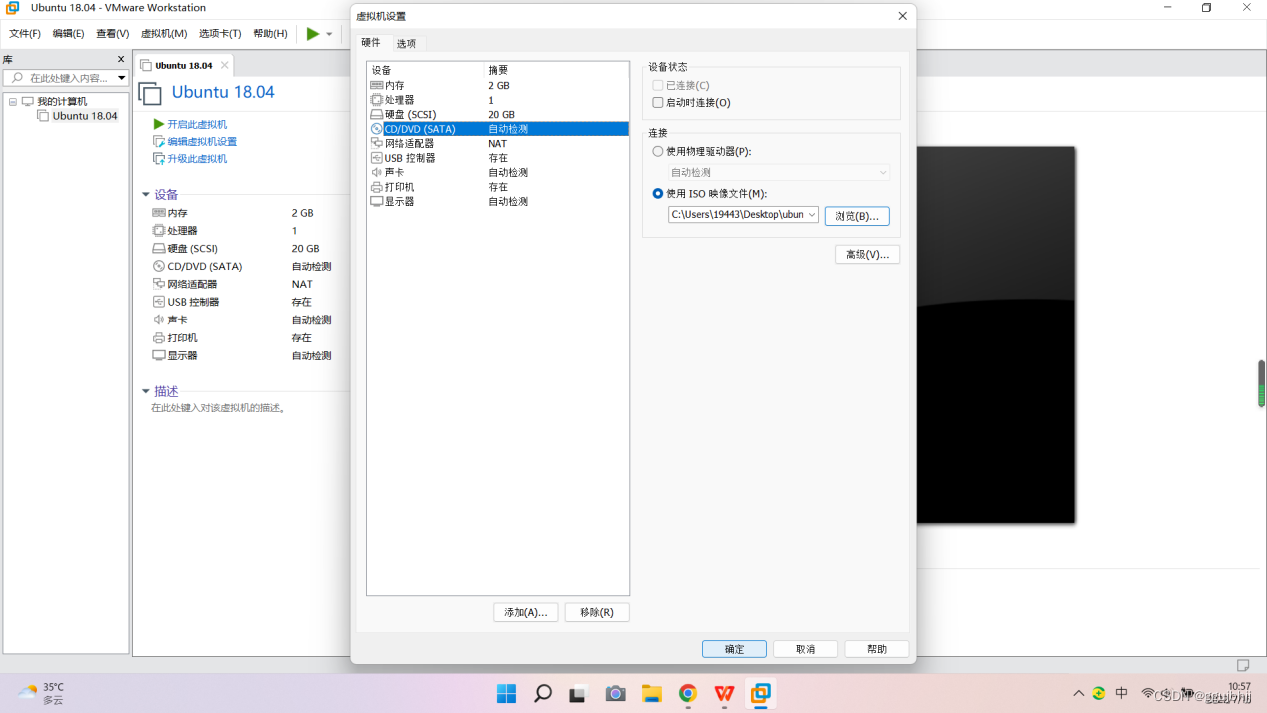This screenshot has width=1267, height=713.
Task: Click the 高级(V)... button
Action: coord(868,255)
